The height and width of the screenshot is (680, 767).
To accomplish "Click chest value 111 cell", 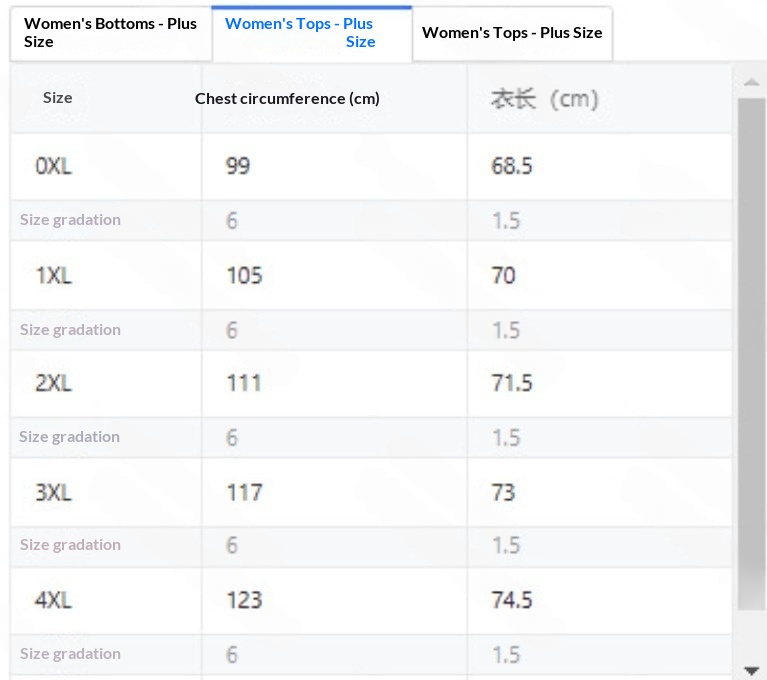I will pyautogui.click(x=244, y=383).
